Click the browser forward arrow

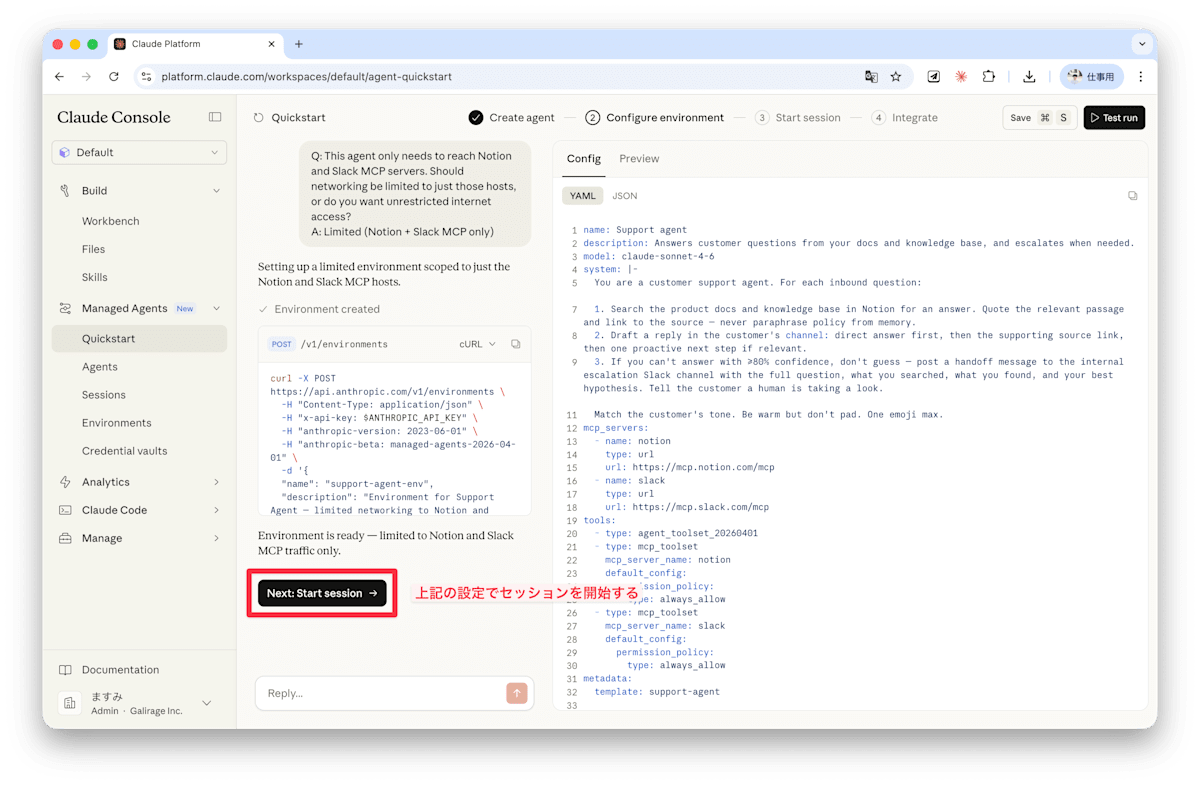click(86, 76)
